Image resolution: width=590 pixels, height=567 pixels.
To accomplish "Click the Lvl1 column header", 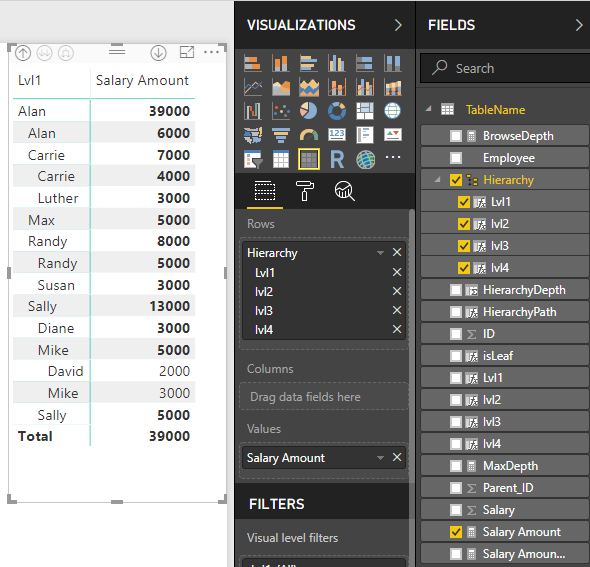I will tap(29, 81).
